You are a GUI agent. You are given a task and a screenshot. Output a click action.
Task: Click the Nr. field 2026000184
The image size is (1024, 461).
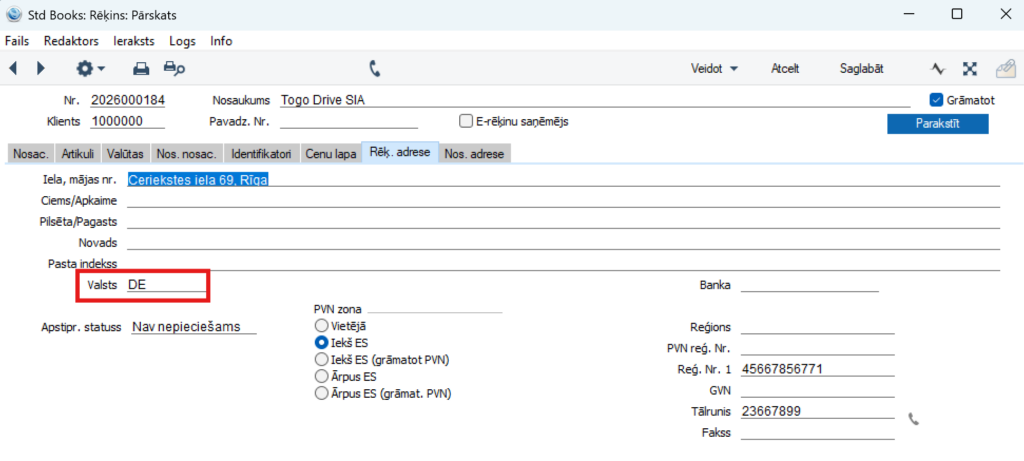pyautogui.click(x=127, y=101)
